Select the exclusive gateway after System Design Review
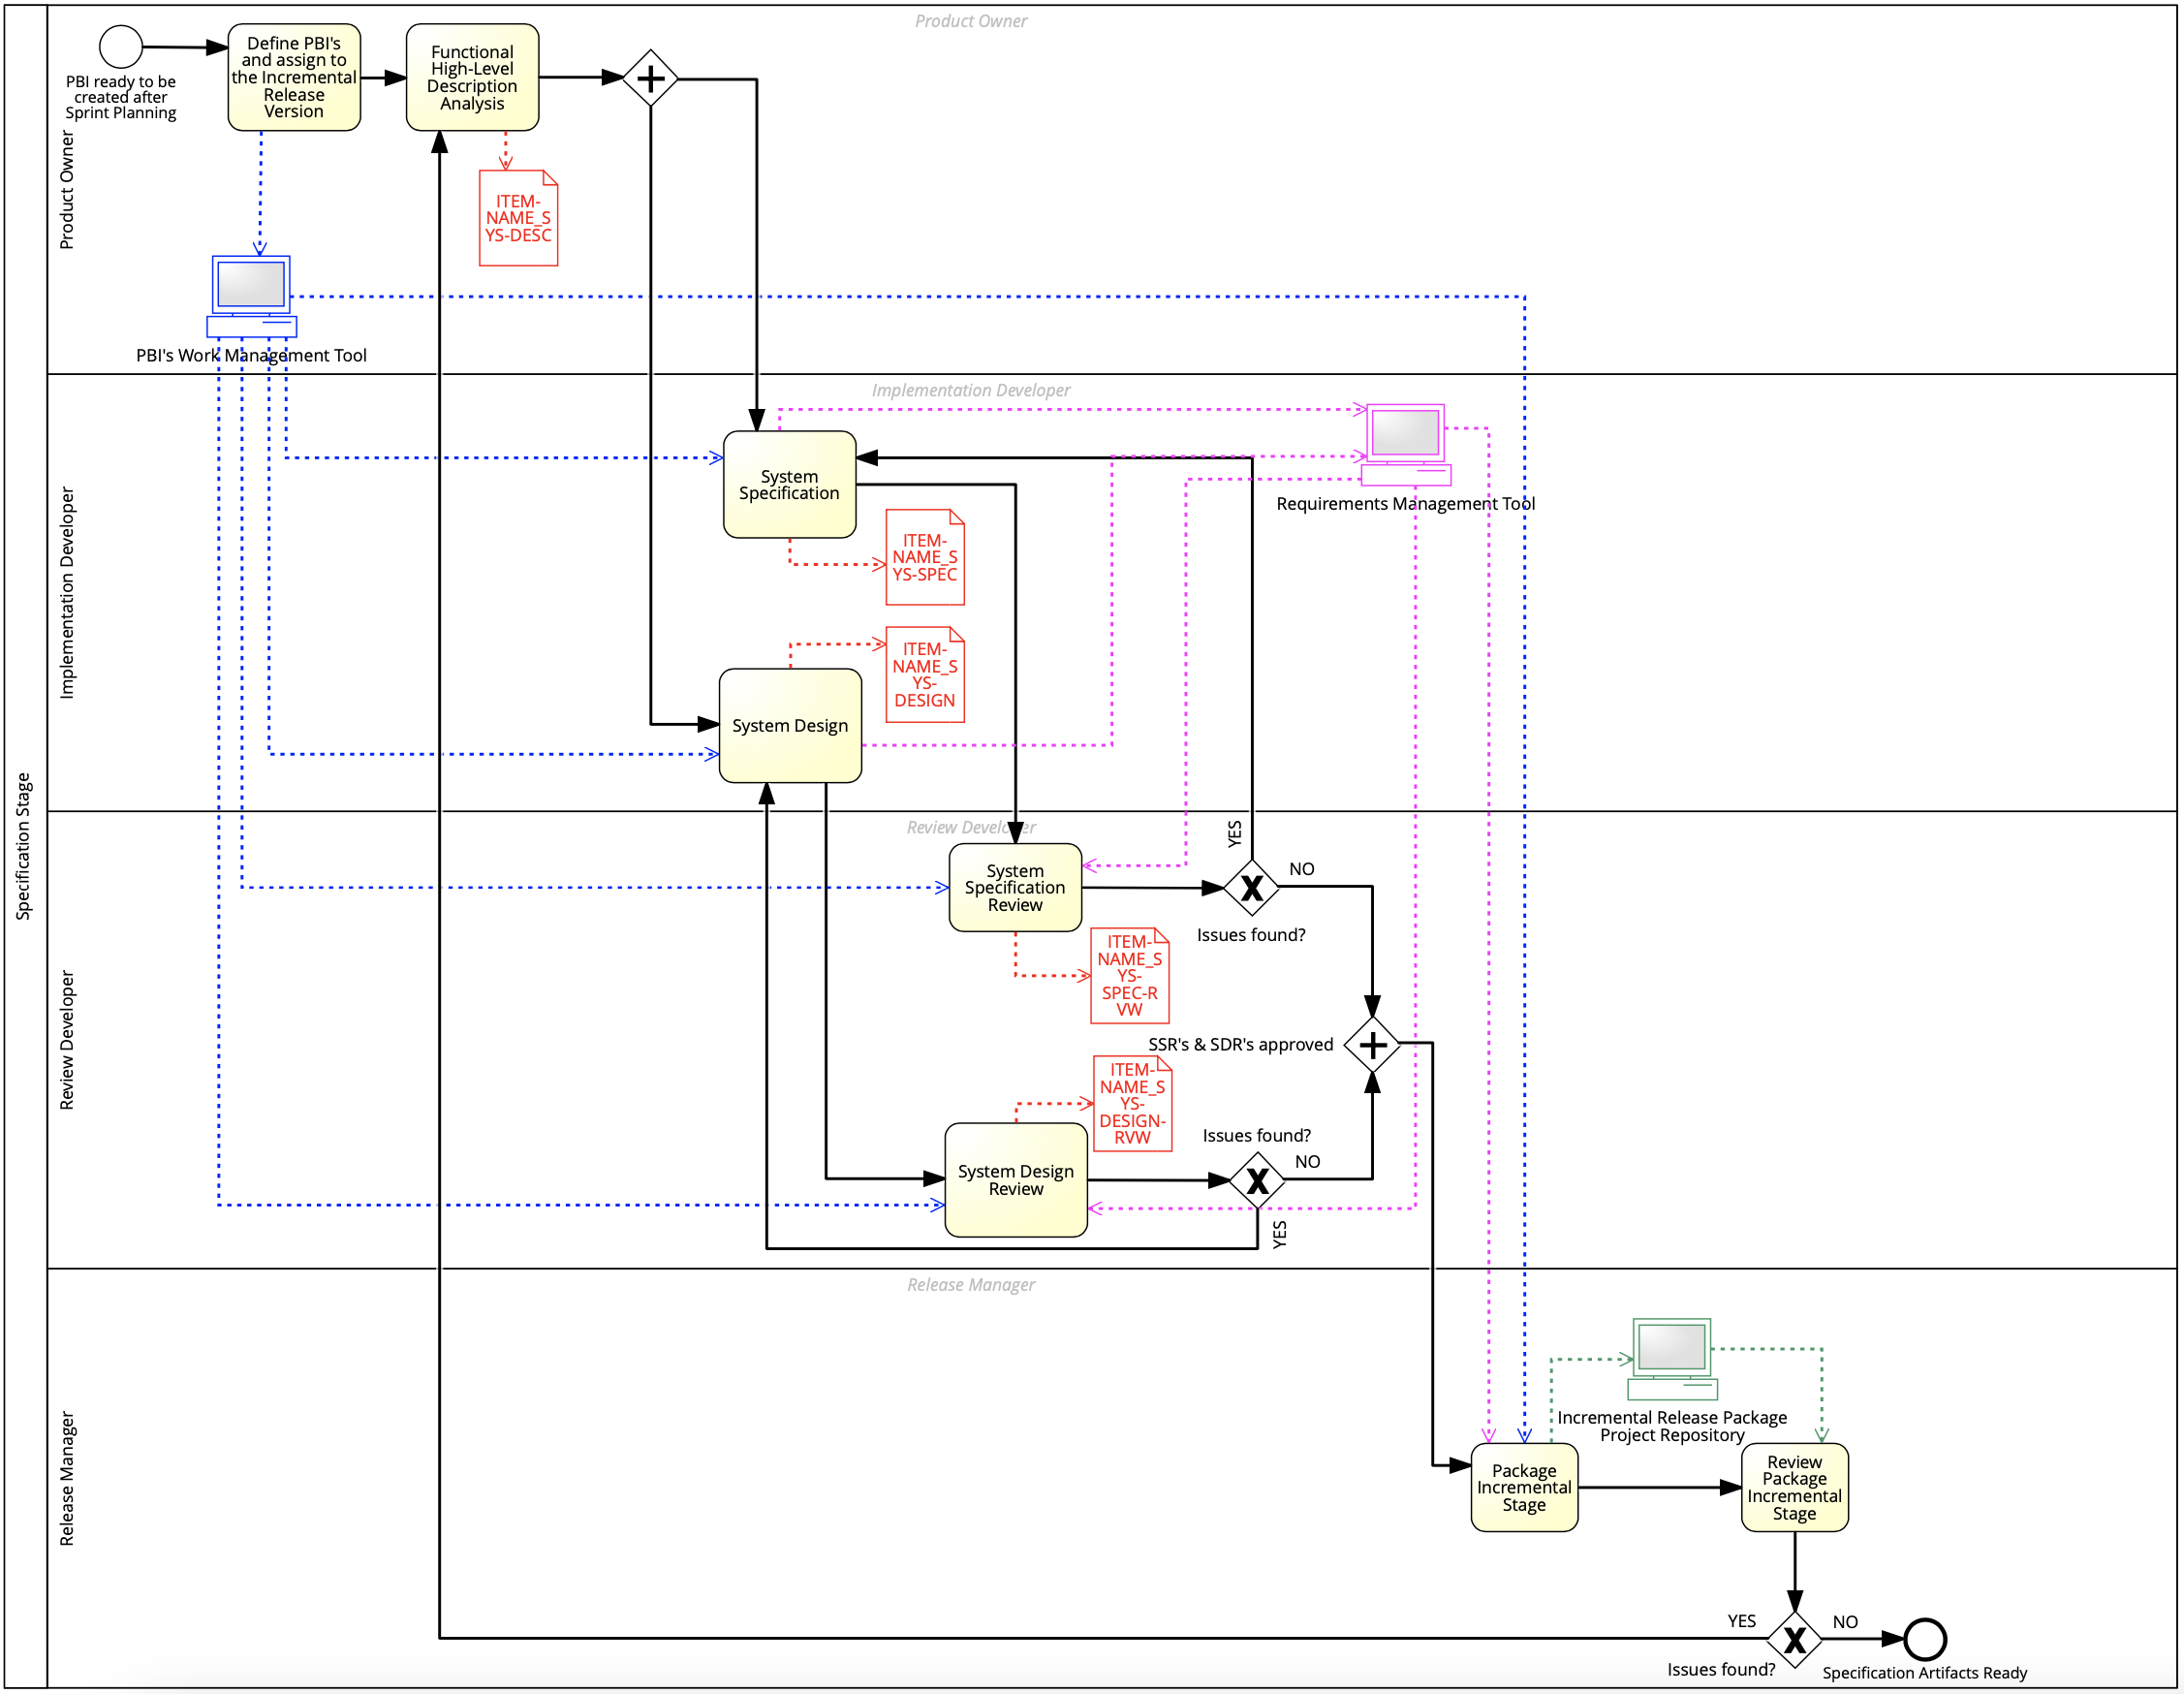Image resolution: width=2184 pixels, height=1694 pixels. pos(1257,1180)
